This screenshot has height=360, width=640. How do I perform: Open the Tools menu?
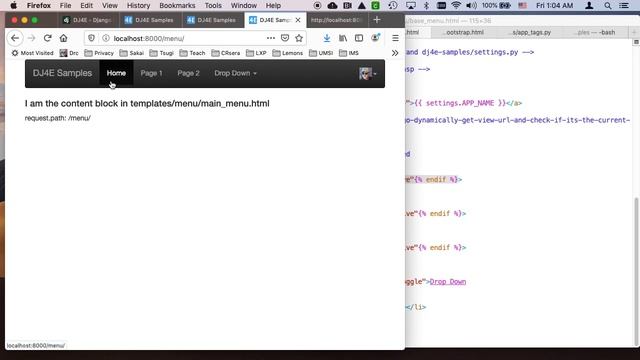[213, 6]
